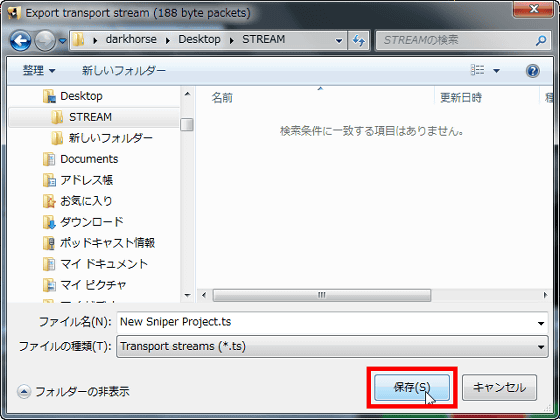560x420 pixels.
Task: Close the Export transport stream dialog
Action: pyautogui.click(x=534, y=9)
